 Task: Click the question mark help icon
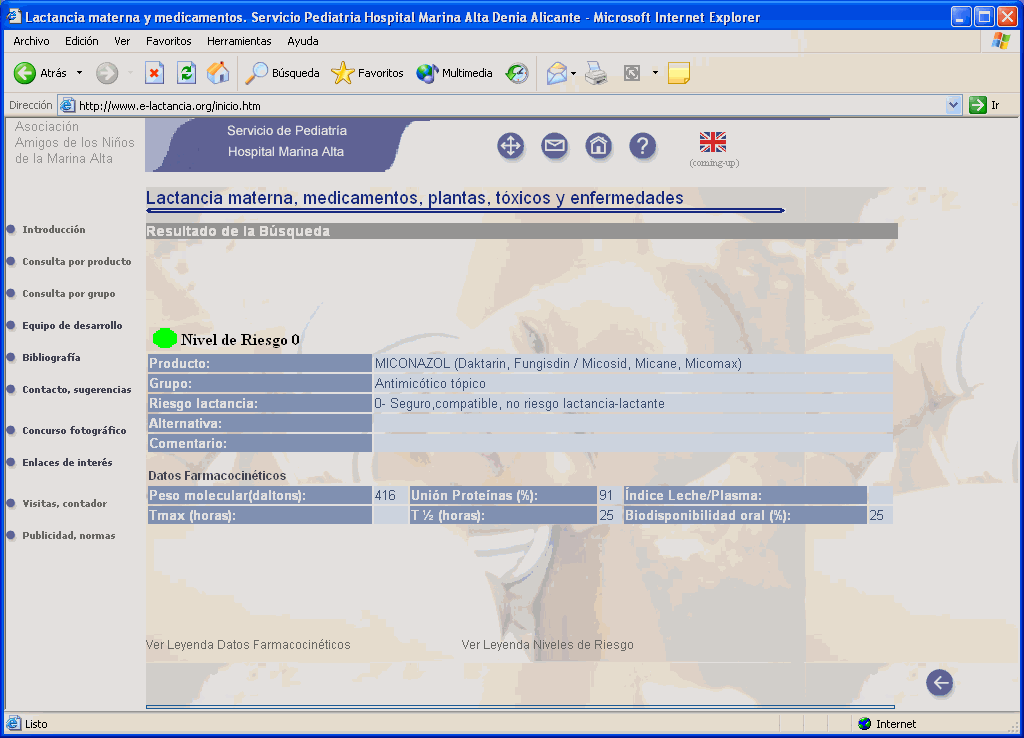(642, 146)
